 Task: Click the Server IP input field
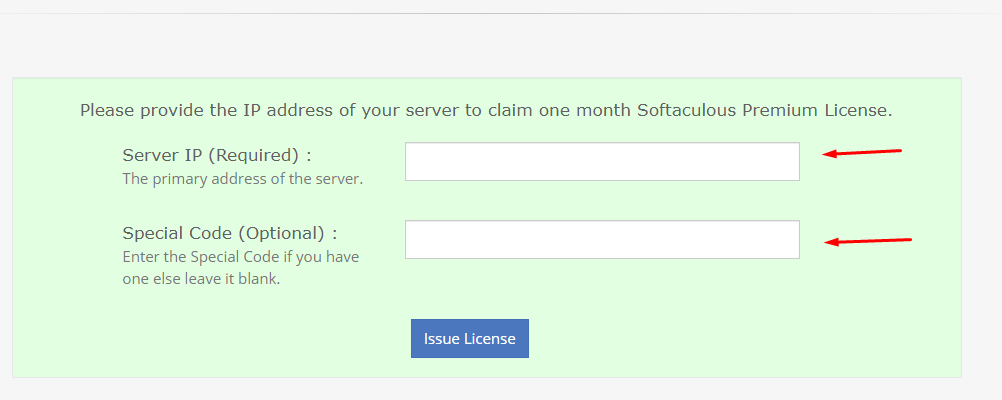tap(602, 162)
